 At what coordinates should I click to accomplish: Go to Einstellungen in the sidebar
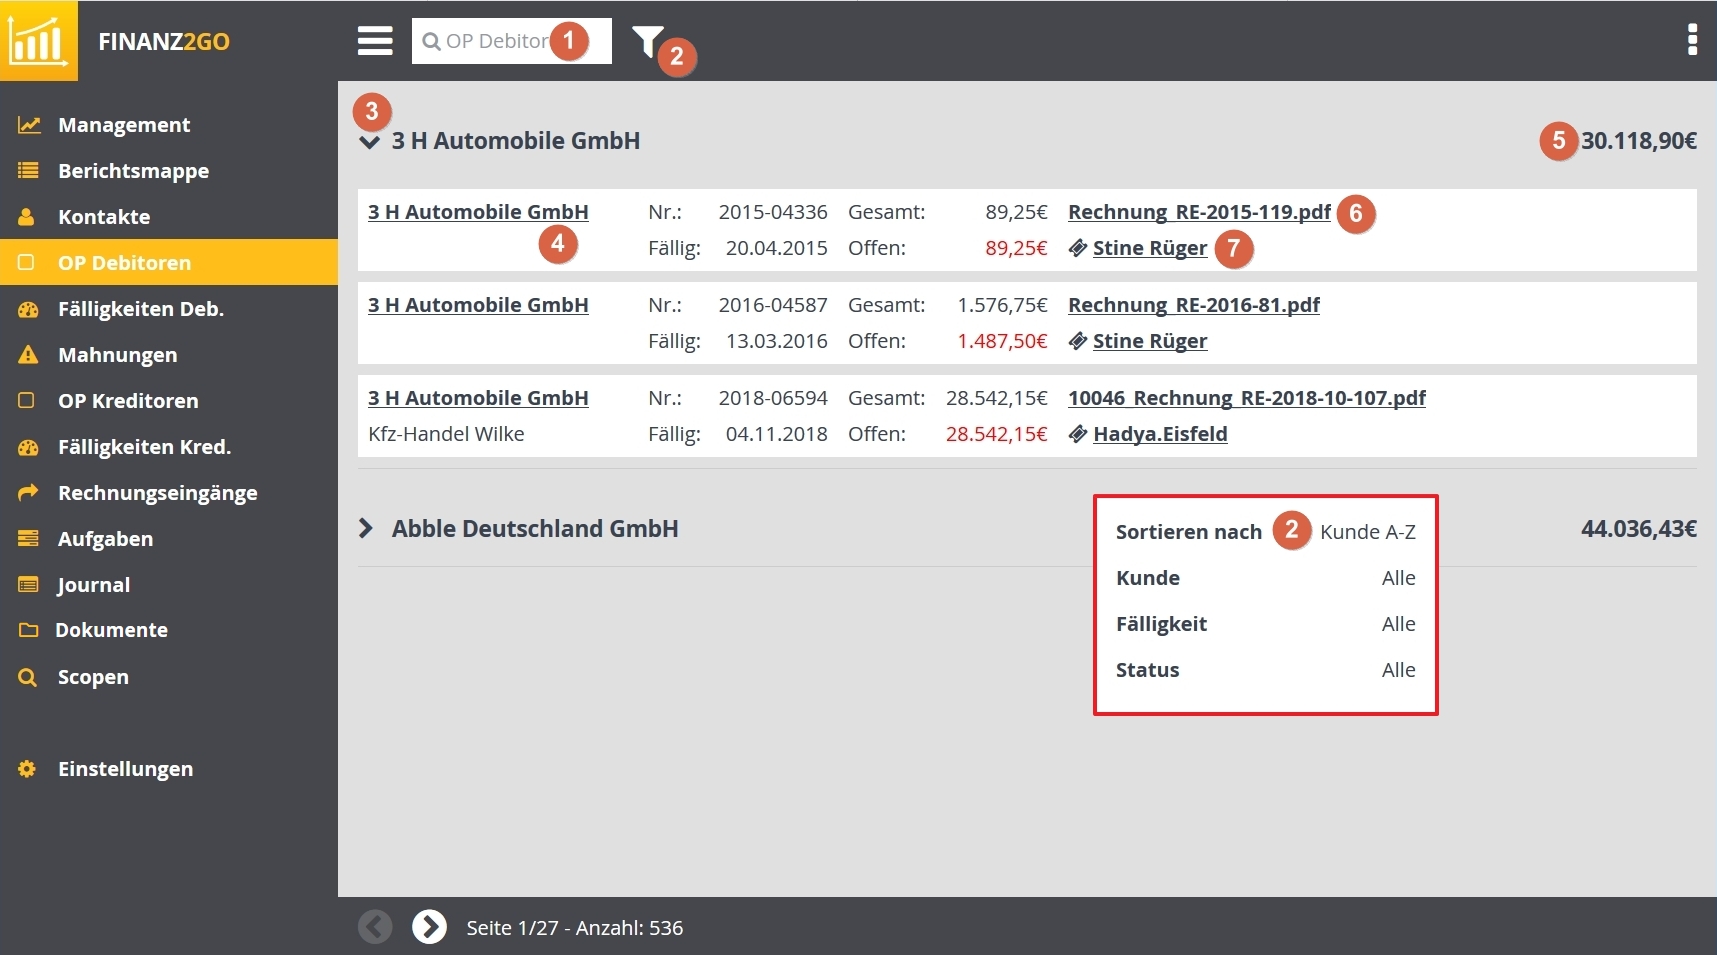tap(125, 769)
